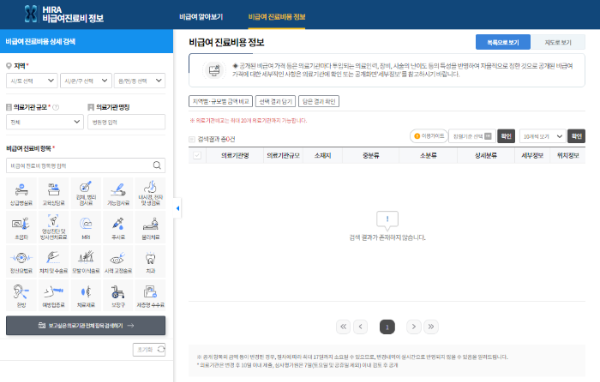Click 보고싶은 의료기관 전체항목 검색하기 button

(86, 325)
